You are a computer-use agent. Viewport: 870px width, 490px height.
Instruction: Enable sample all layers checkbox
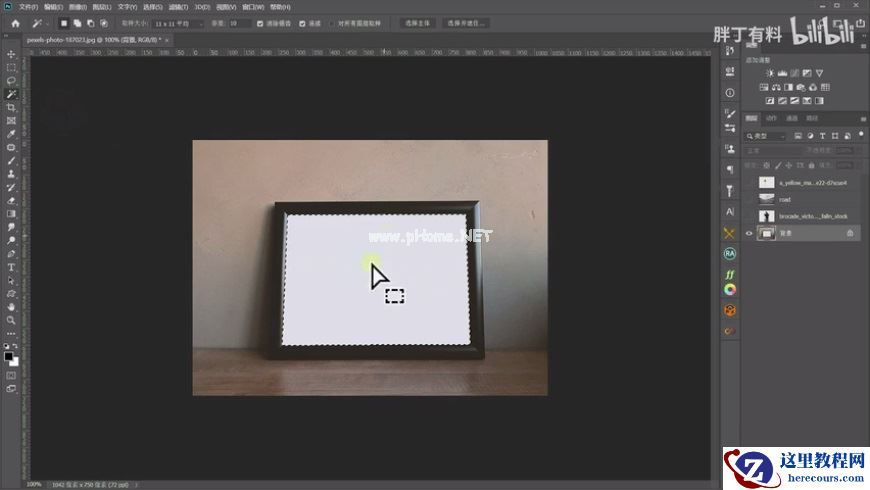point(332,23)
